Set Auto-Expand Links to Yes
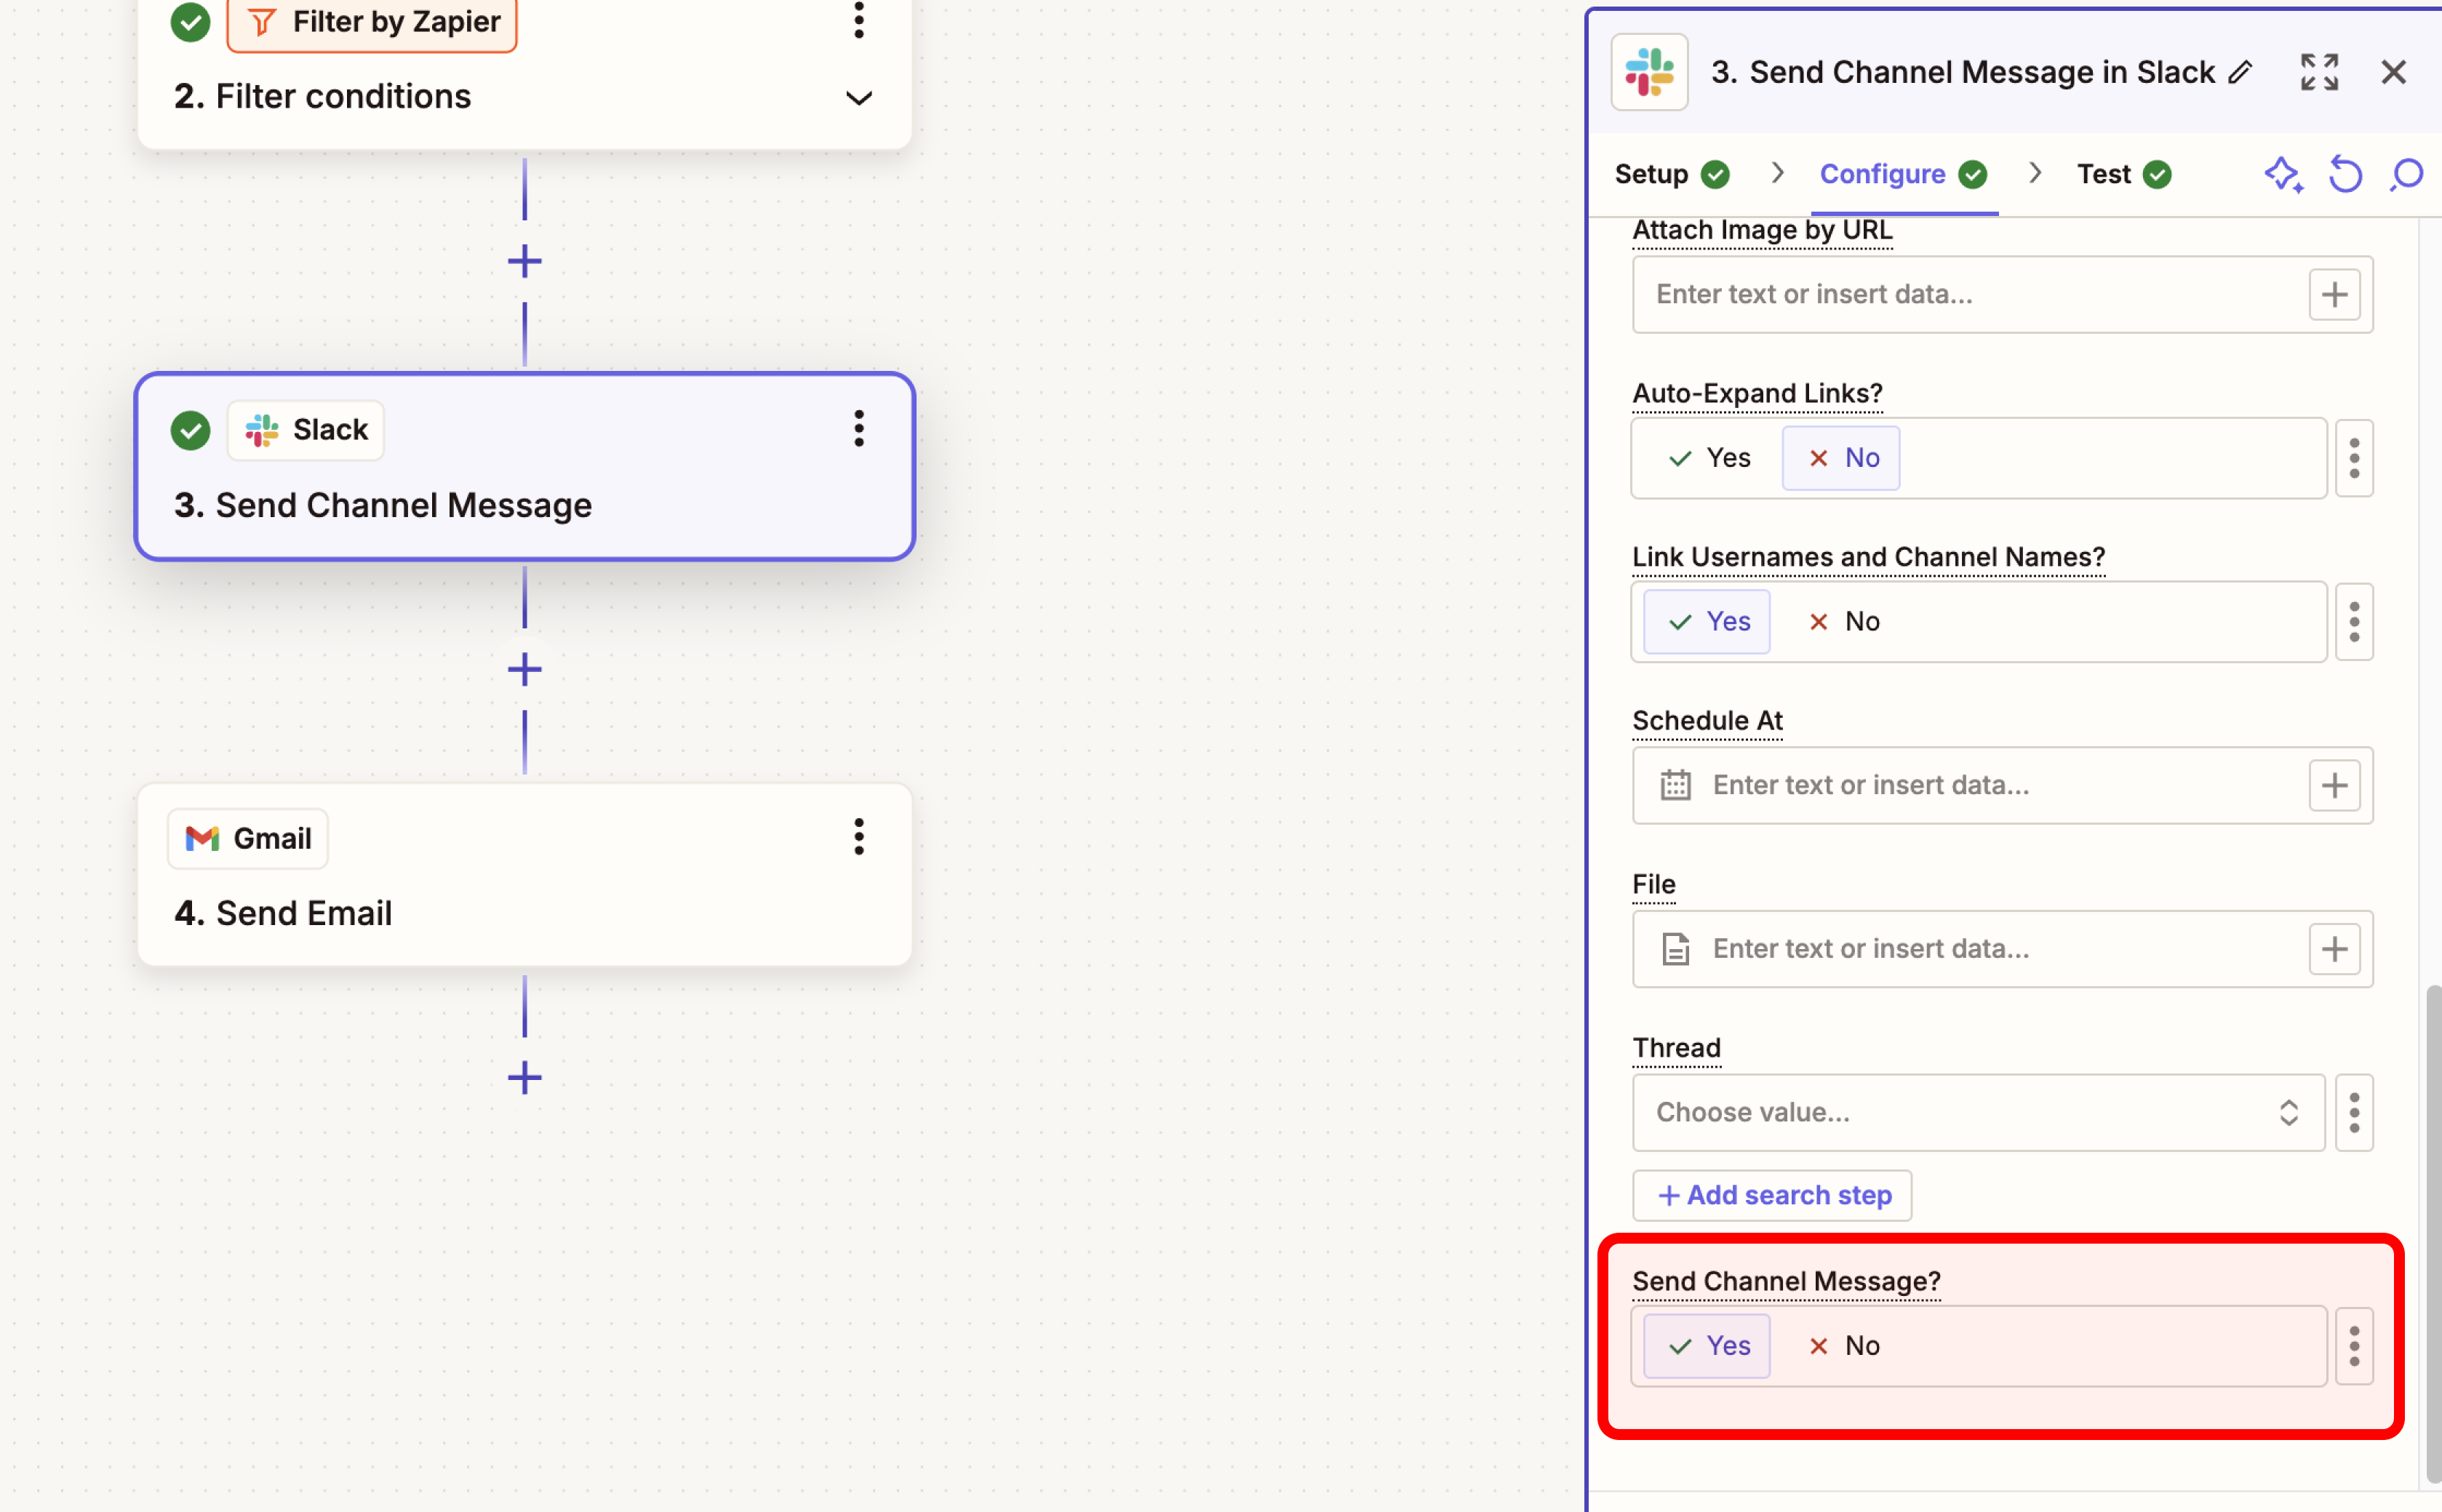 (1710, 458)
